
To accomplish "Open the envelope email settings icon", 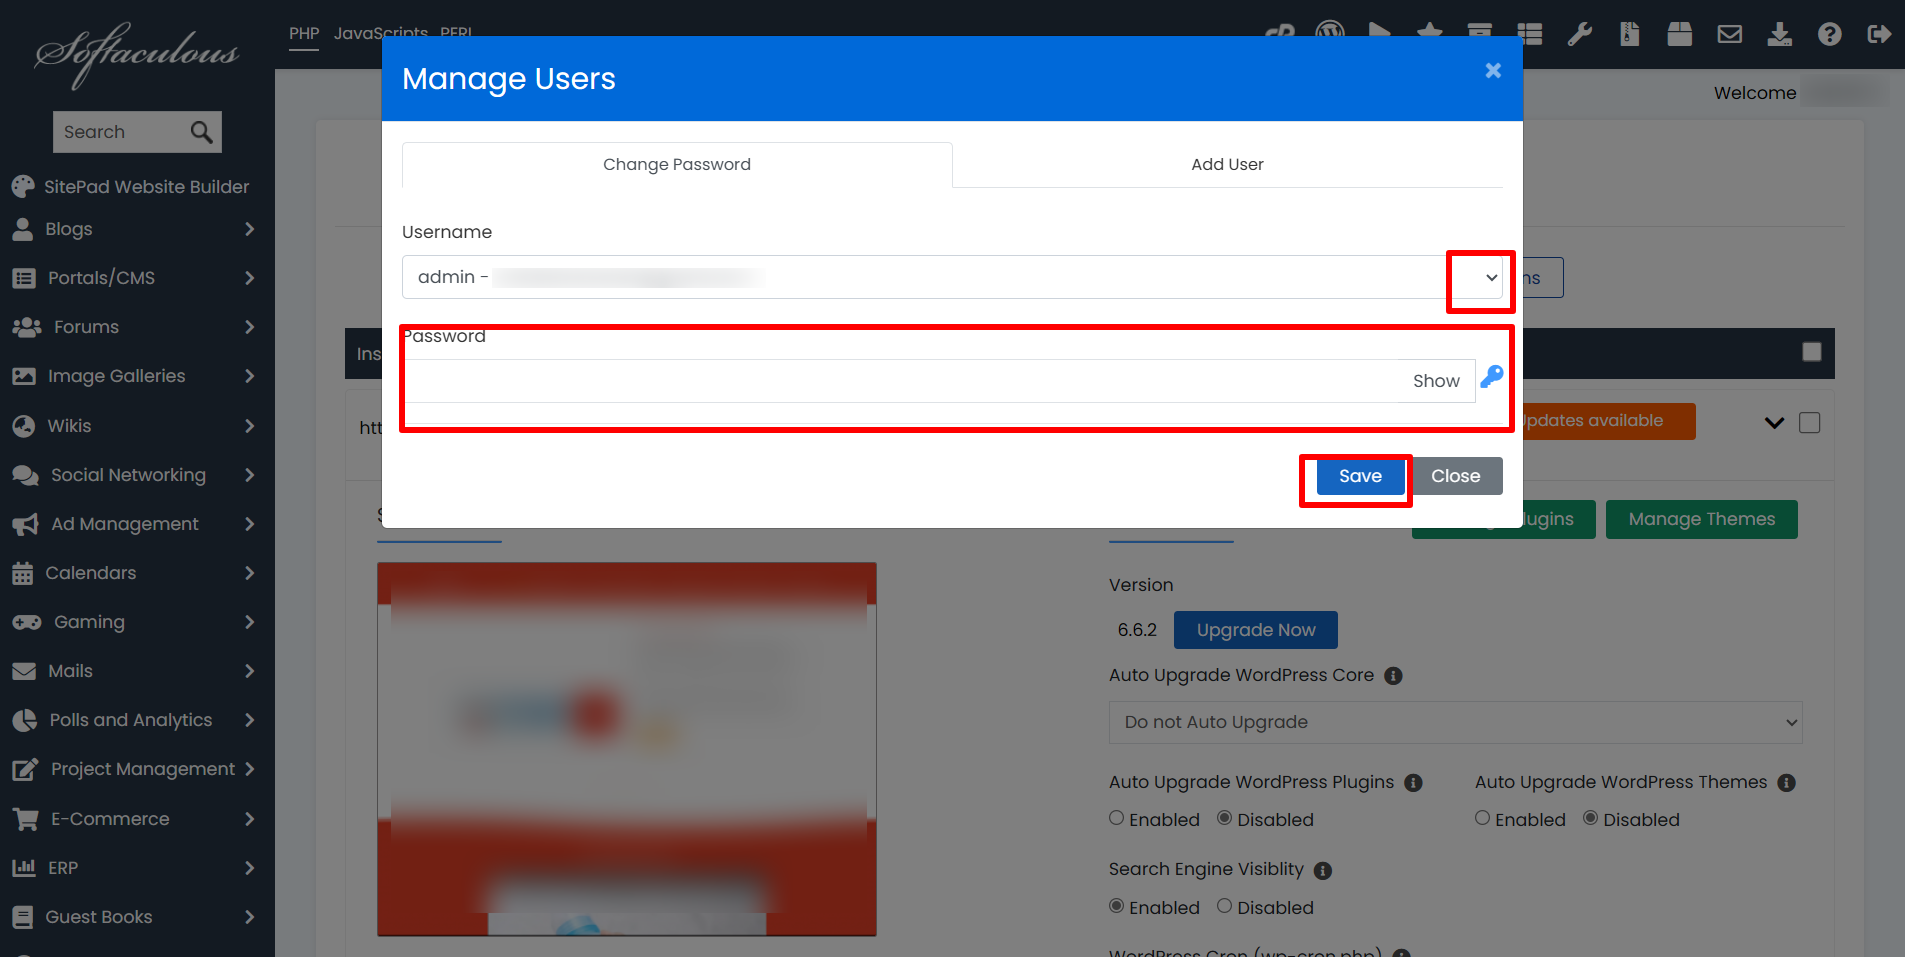I will (1730, 35).
